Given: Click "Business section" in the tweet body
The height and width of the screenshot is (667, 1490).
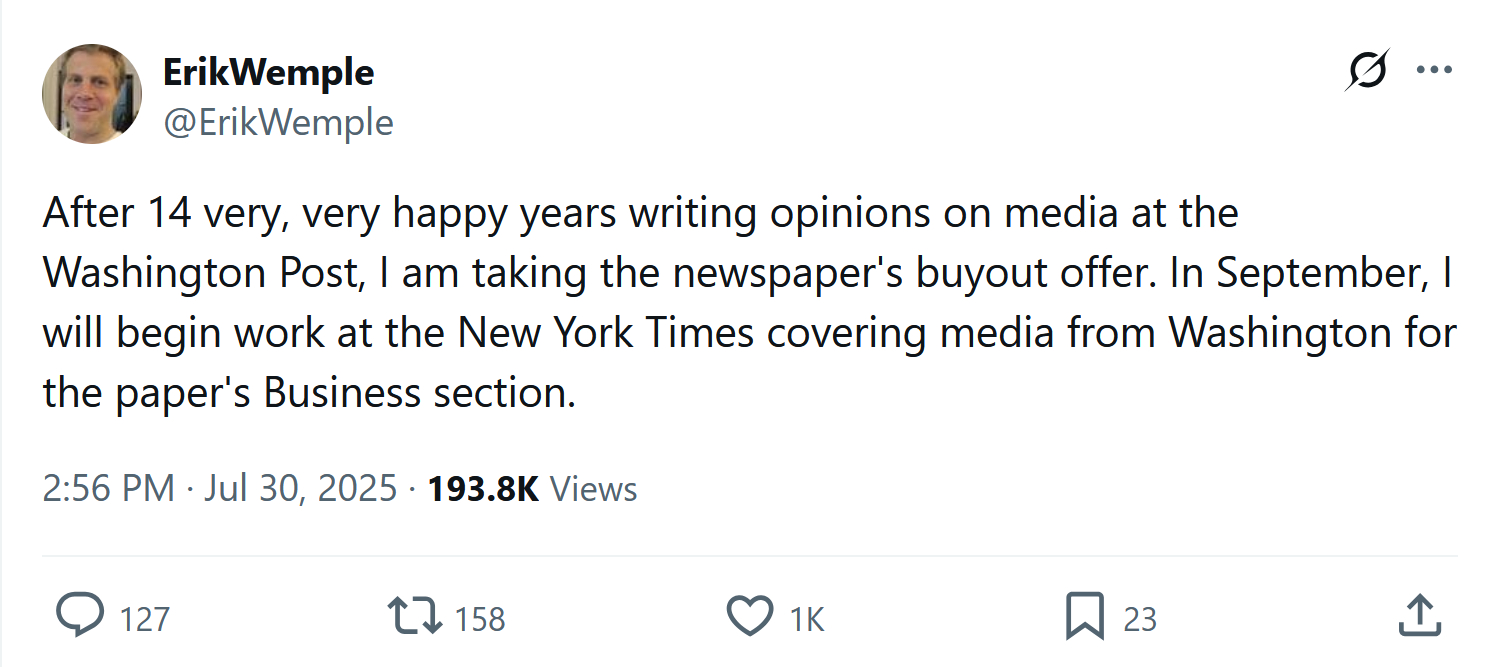Looking at the screenshot, I should [x=420, y=393].
